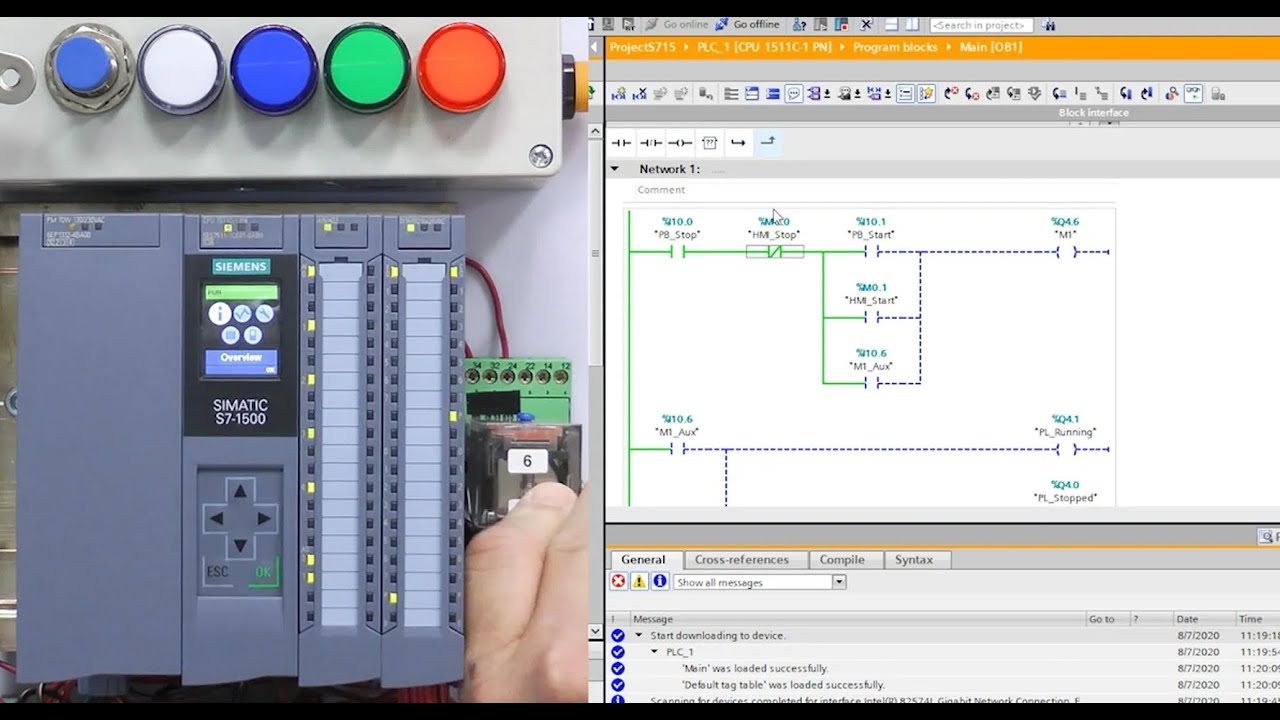This screenshot has width=1280, height=720.
Task: Click ProjectS715 in the breadcrumb
Action: point(642,47)
